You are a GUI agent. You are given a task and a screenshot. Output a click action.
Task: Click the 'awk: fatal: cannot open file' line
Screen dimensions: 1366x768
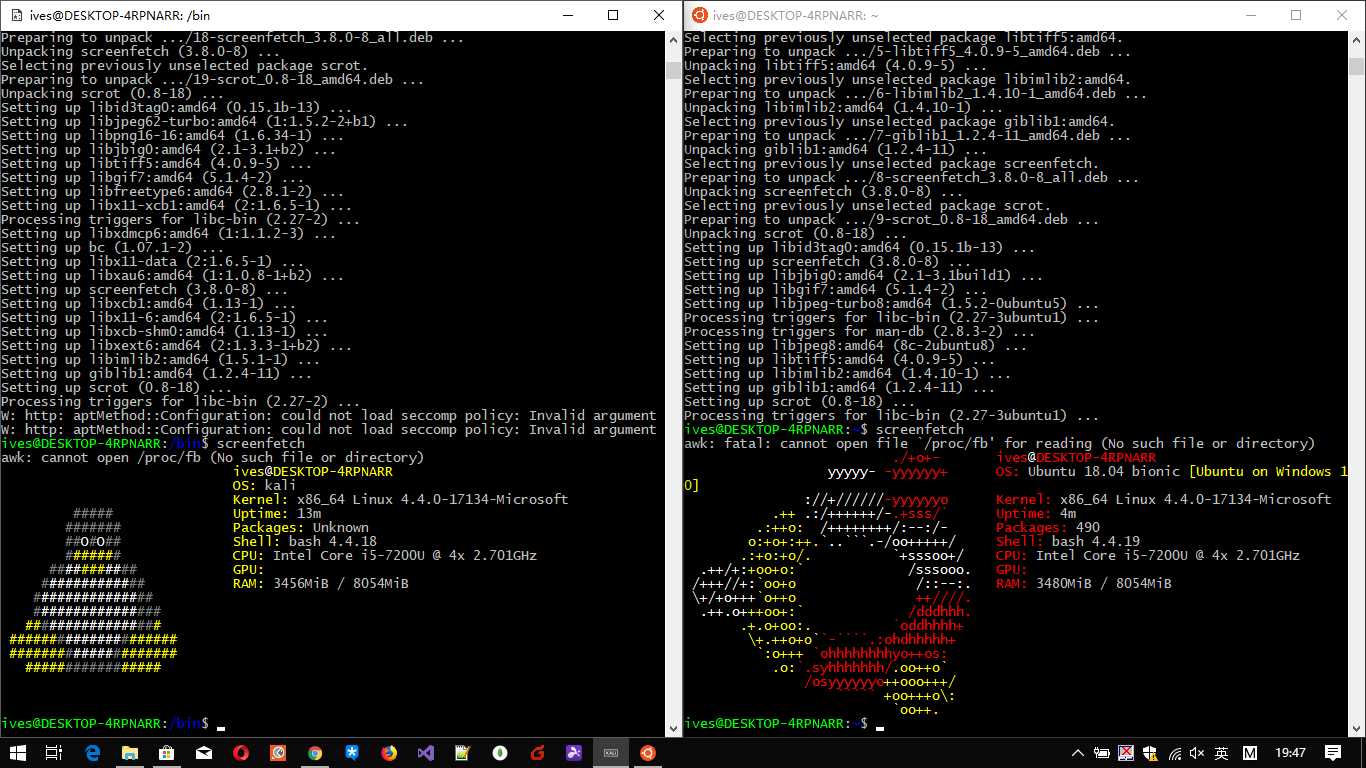(1000, 443)
